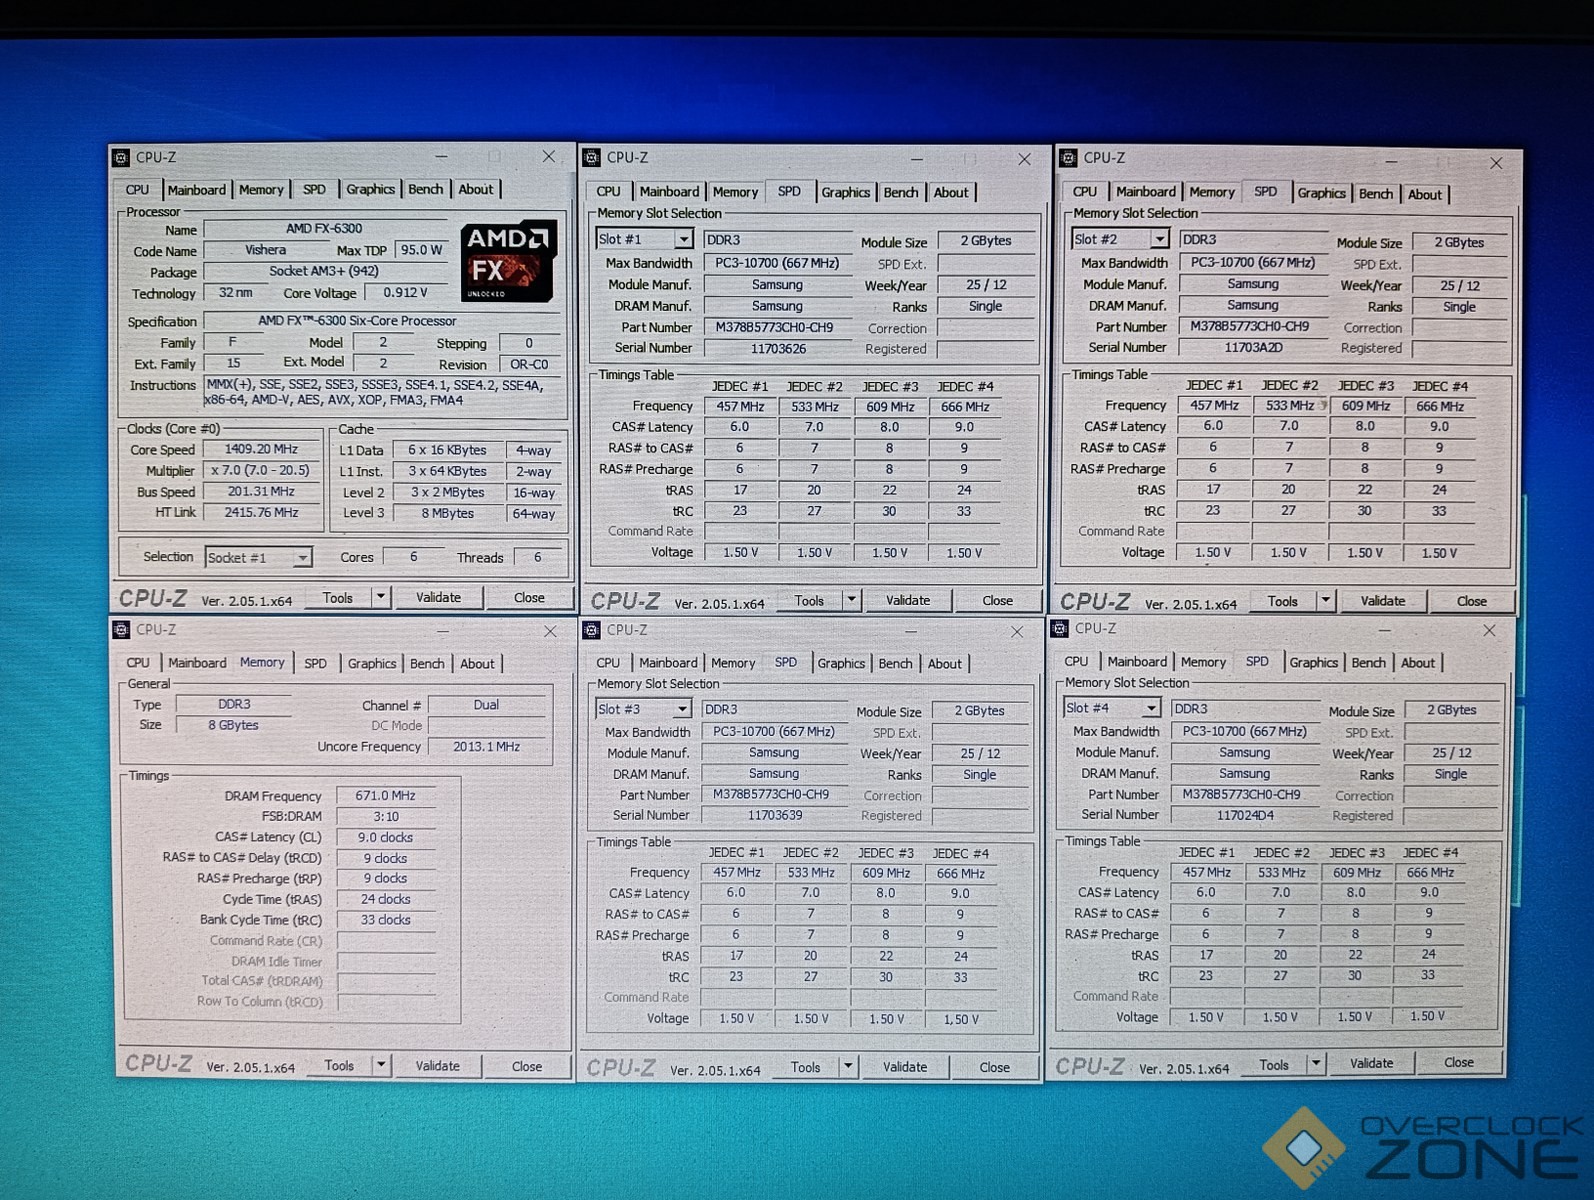Open the Slot #1 memory slot dropdown

(683, 240)
